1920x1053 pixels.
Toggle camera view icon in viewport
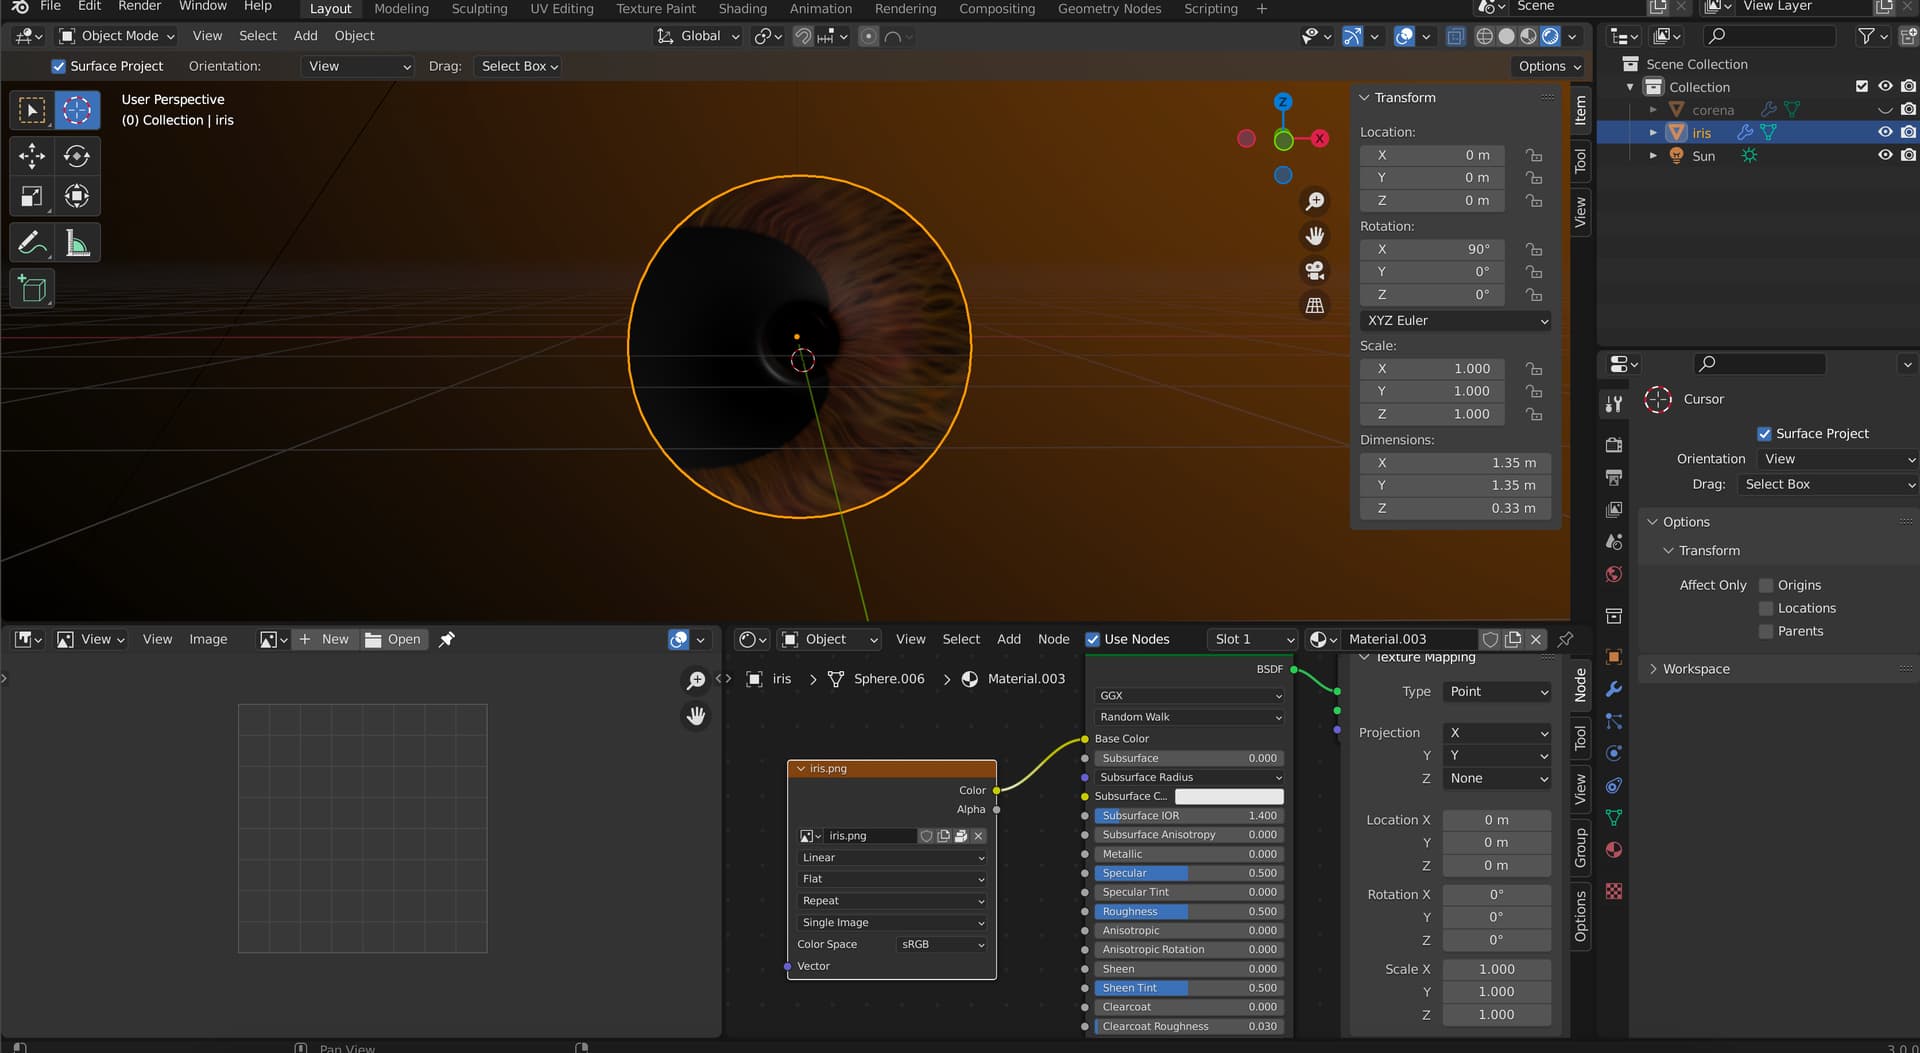pyautogui.click(x=1315, y=270)
